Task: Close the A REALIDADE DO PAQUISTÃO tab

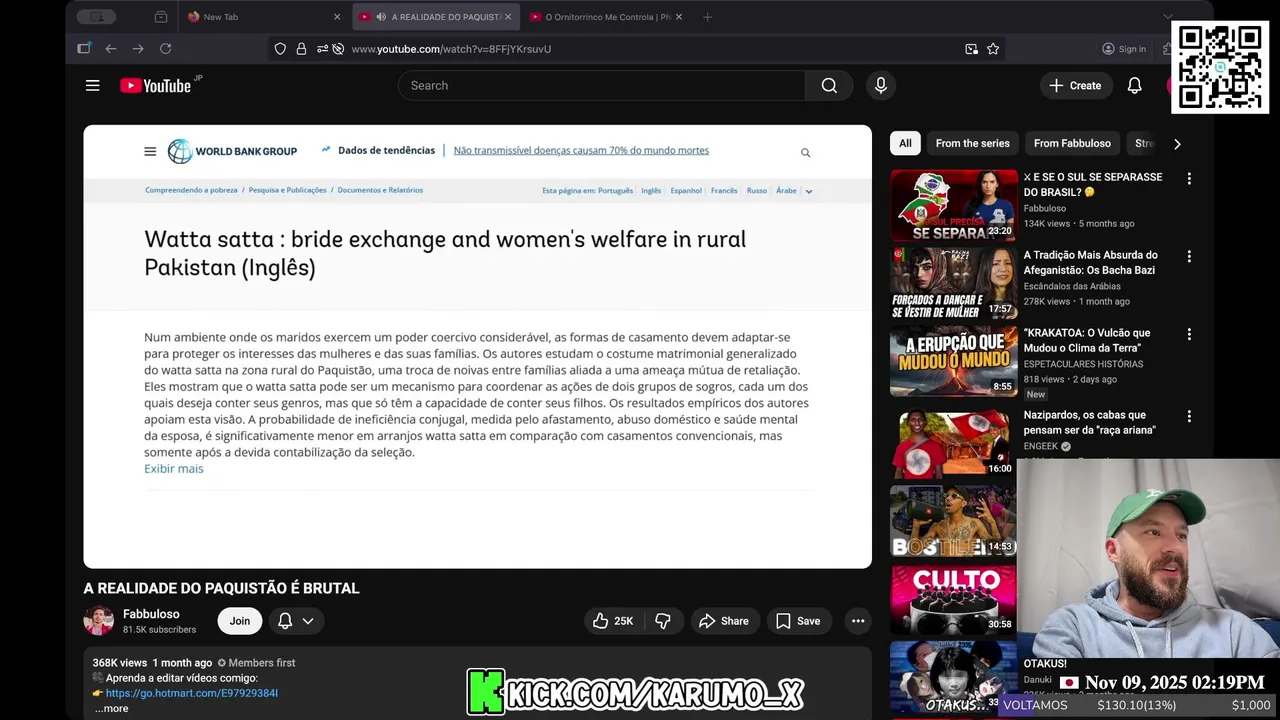Action: click(508, 17)
